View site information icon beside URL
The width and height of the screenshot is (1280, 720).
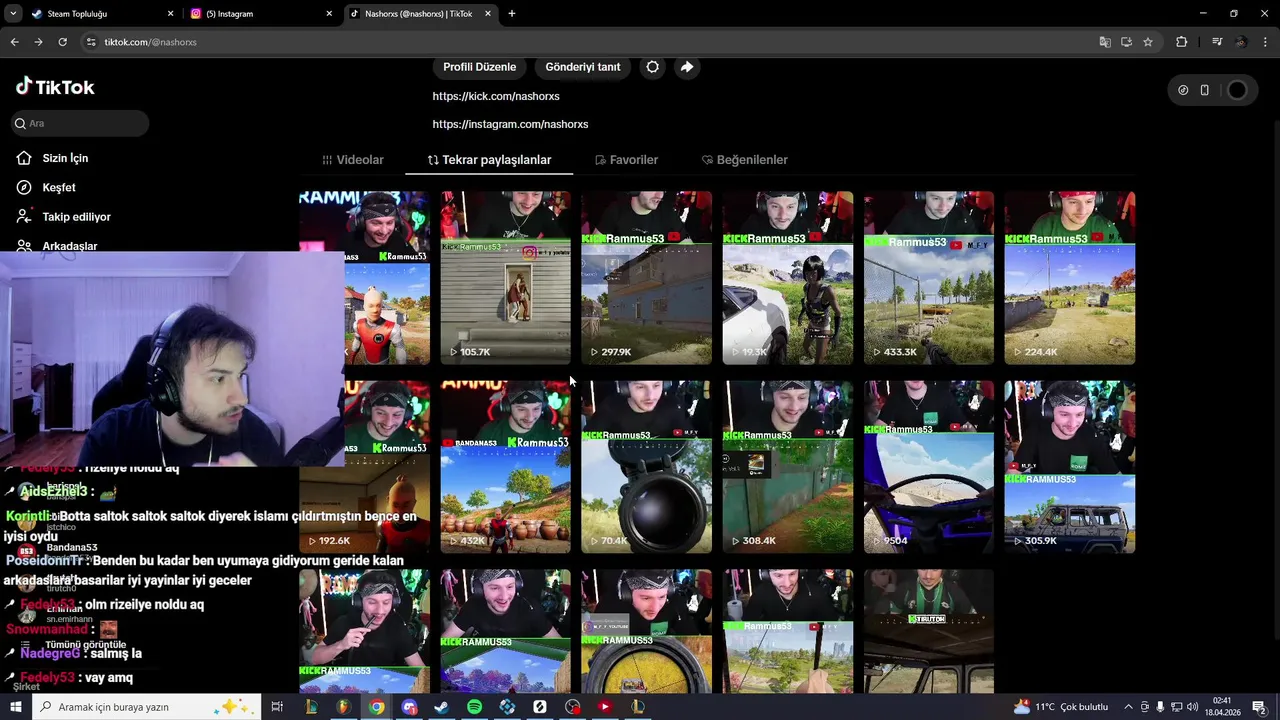point(91,42)
